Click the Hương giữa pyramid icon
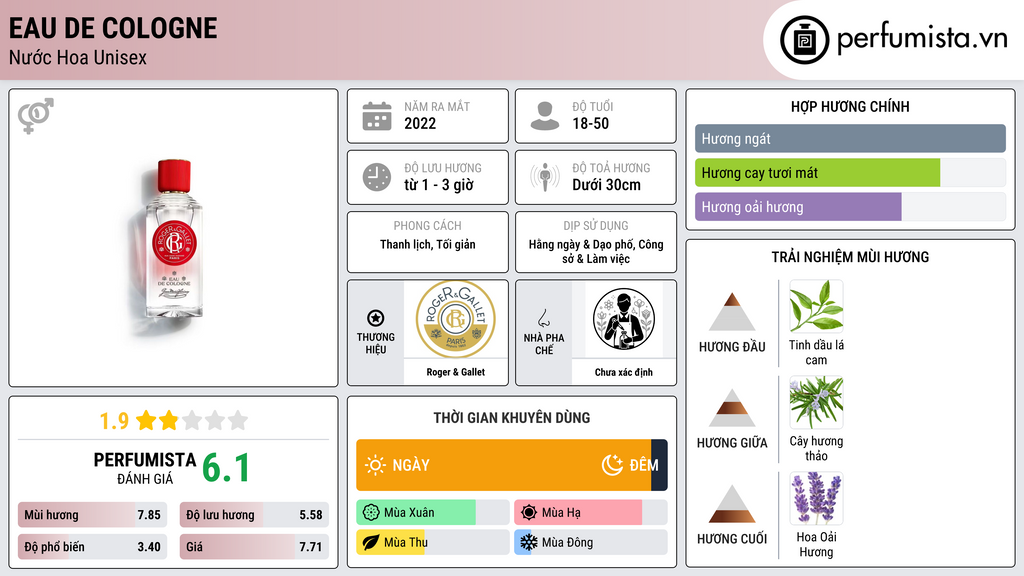Screen dimensions: 1024x576 click(732, 408)
